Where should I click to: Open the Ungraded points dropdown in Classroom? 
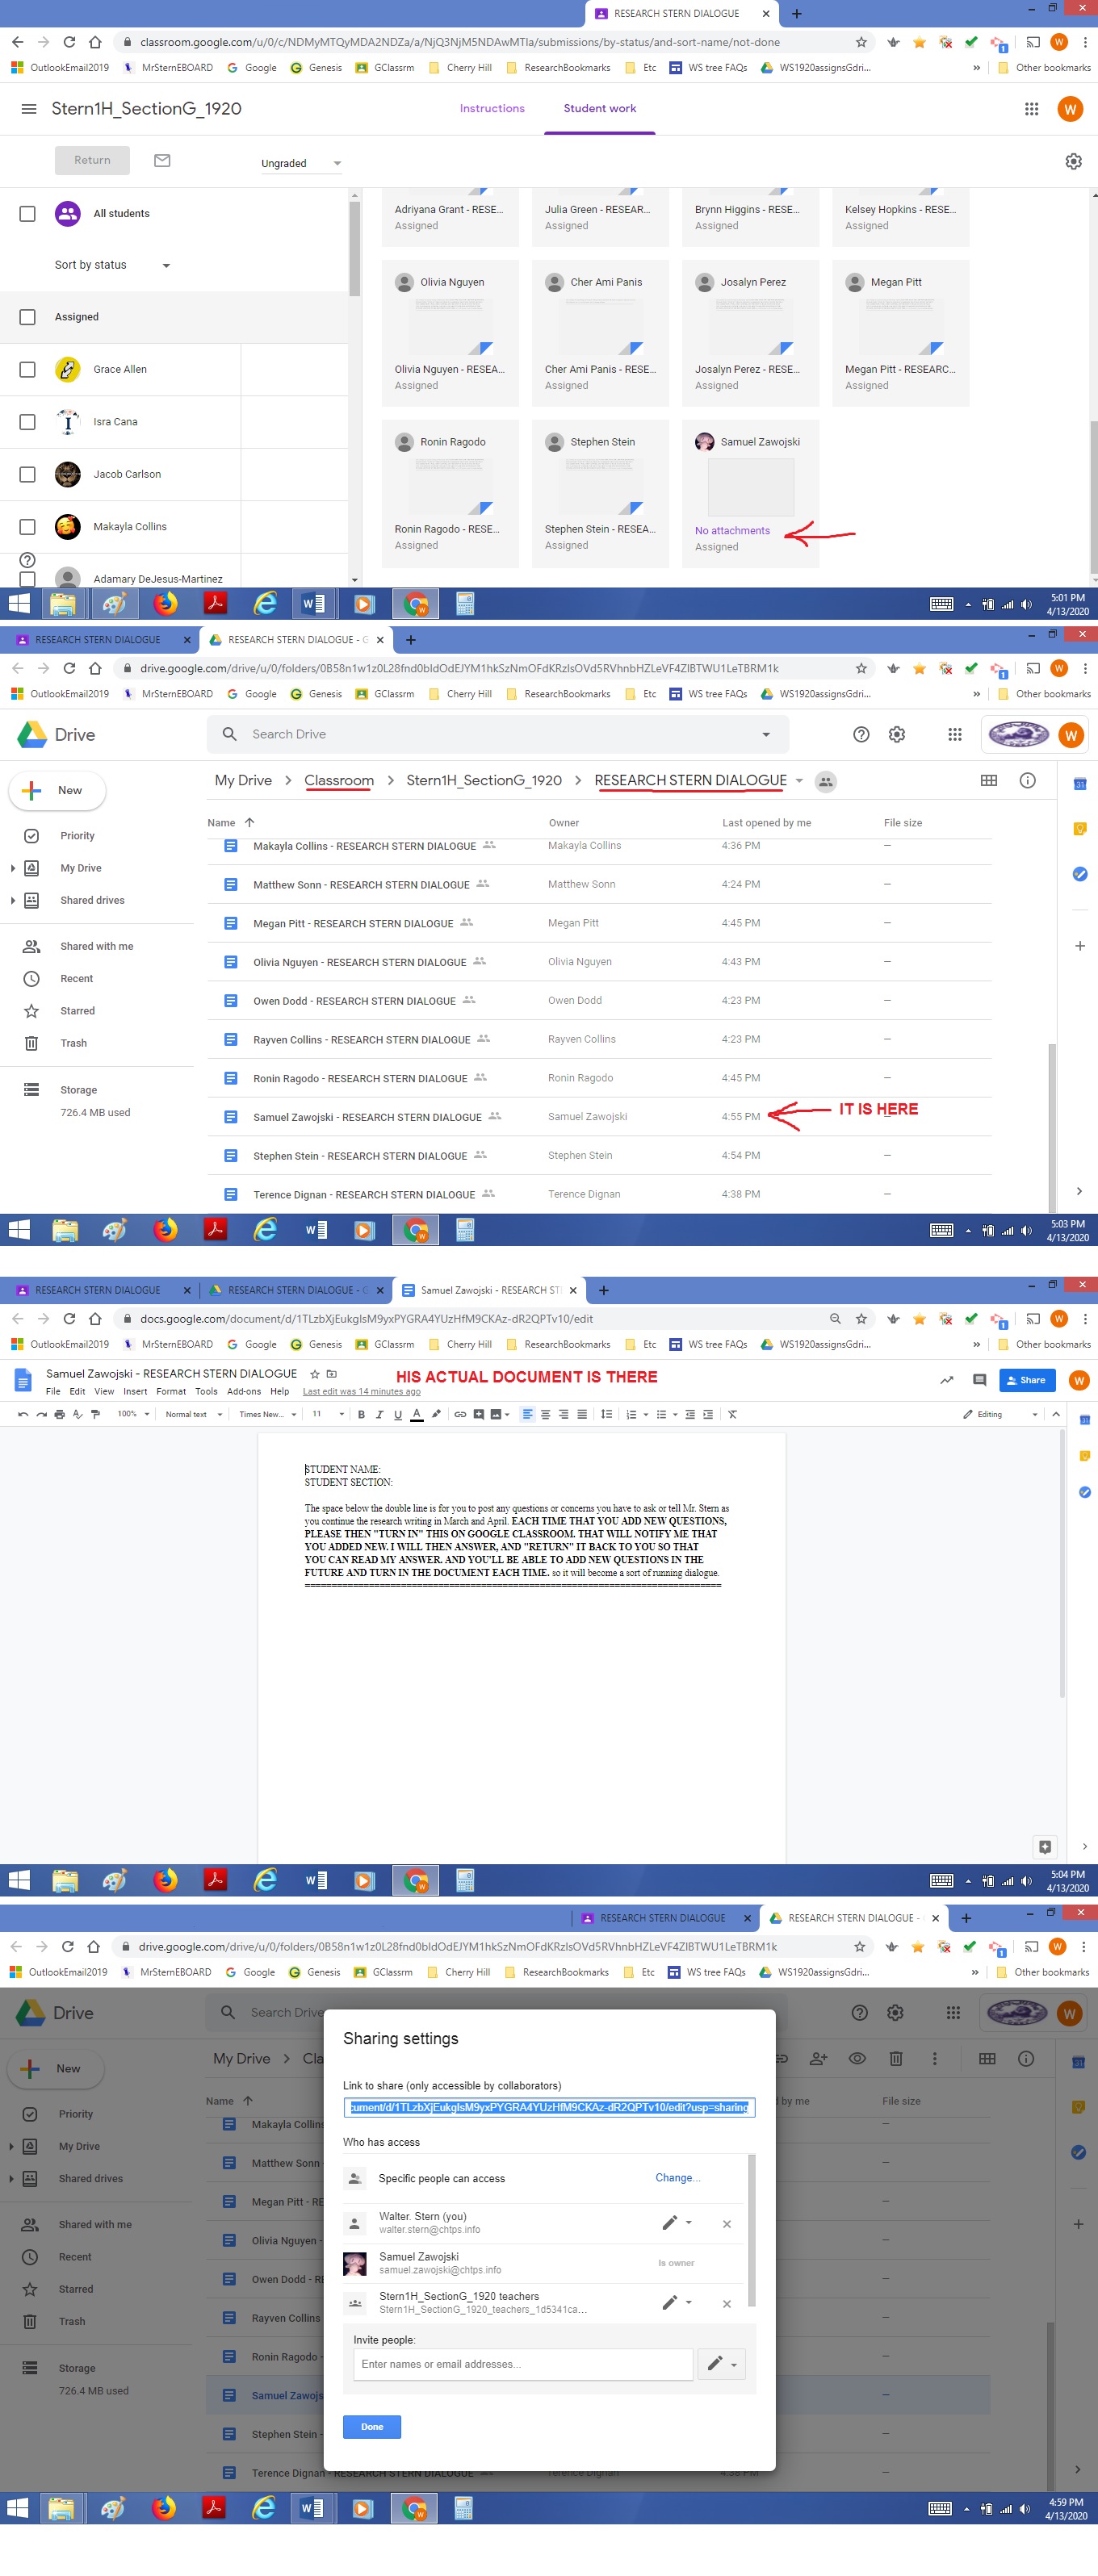300,163
